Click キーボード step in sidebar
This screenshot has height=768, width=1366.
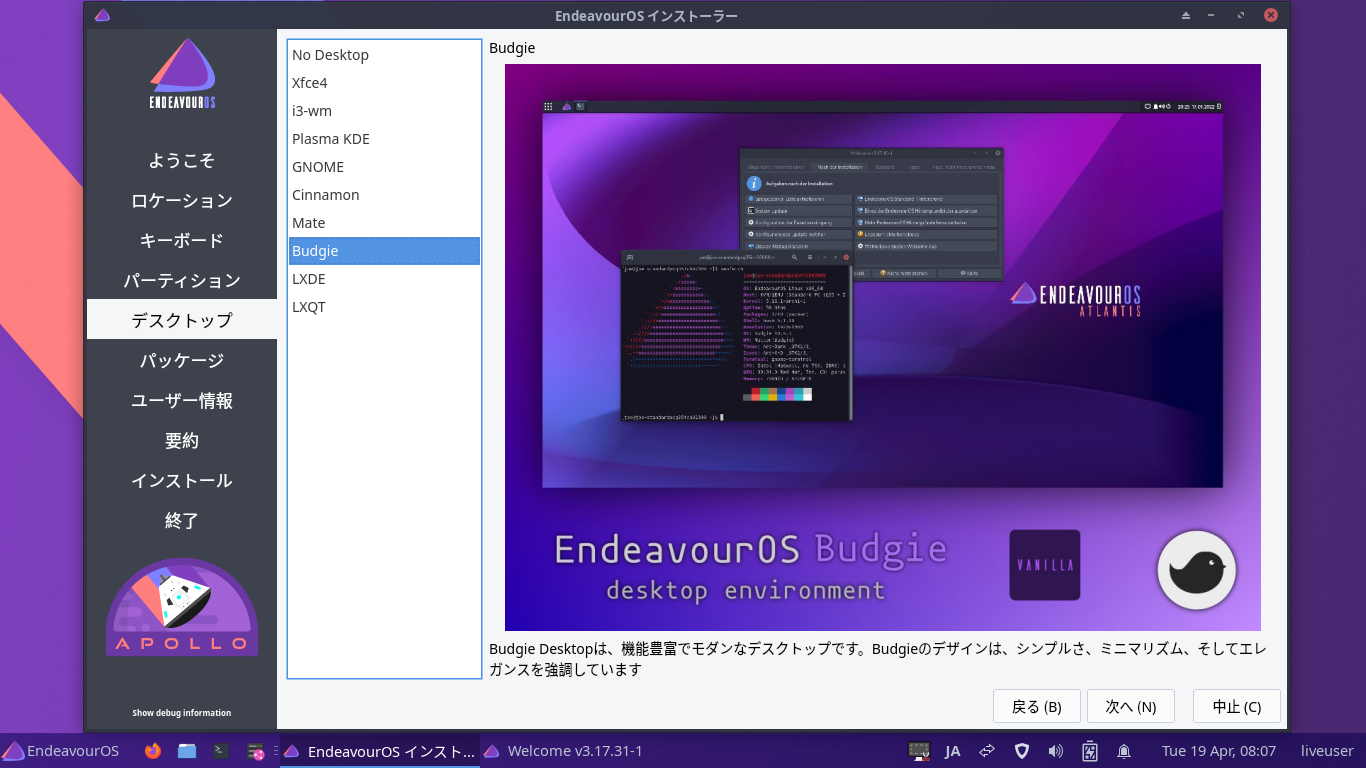182,240
